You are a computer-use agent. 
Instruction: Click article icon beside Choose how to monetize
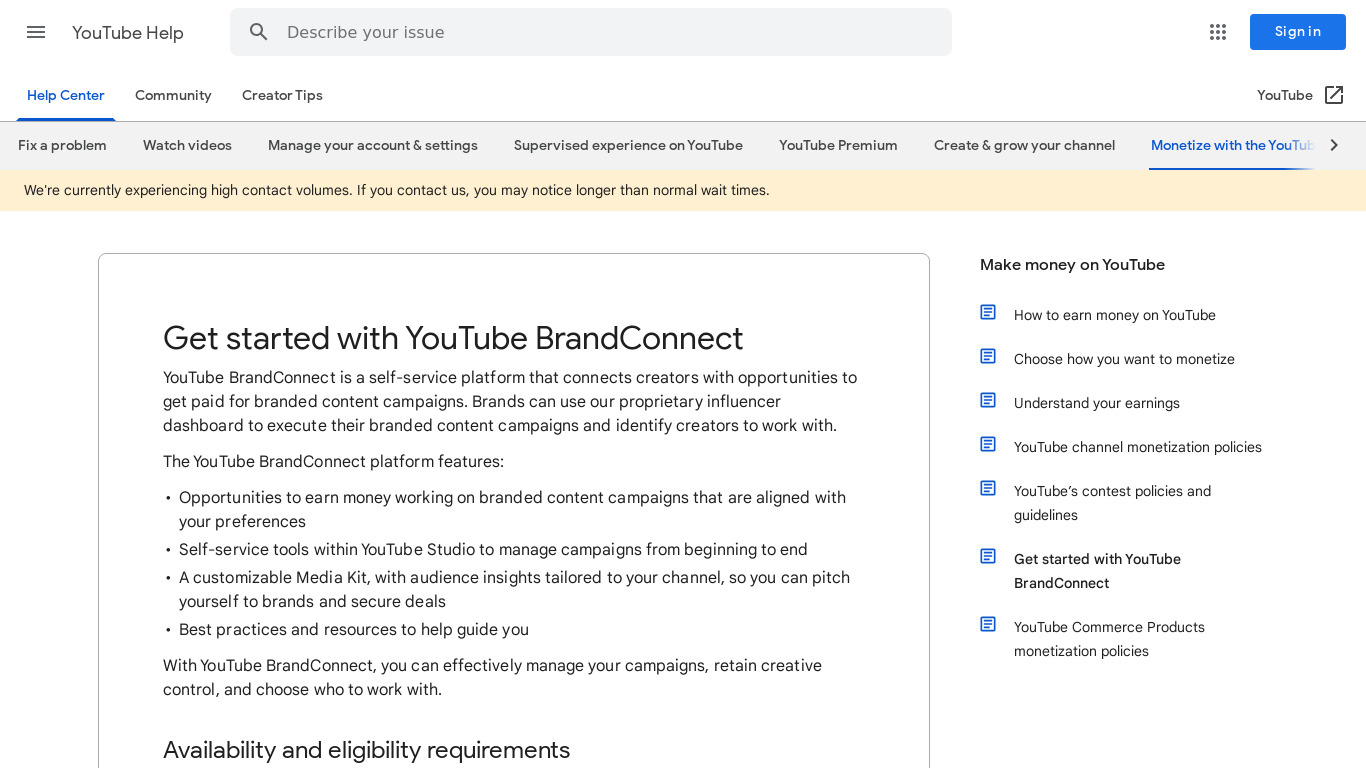[x=988, y=357]
